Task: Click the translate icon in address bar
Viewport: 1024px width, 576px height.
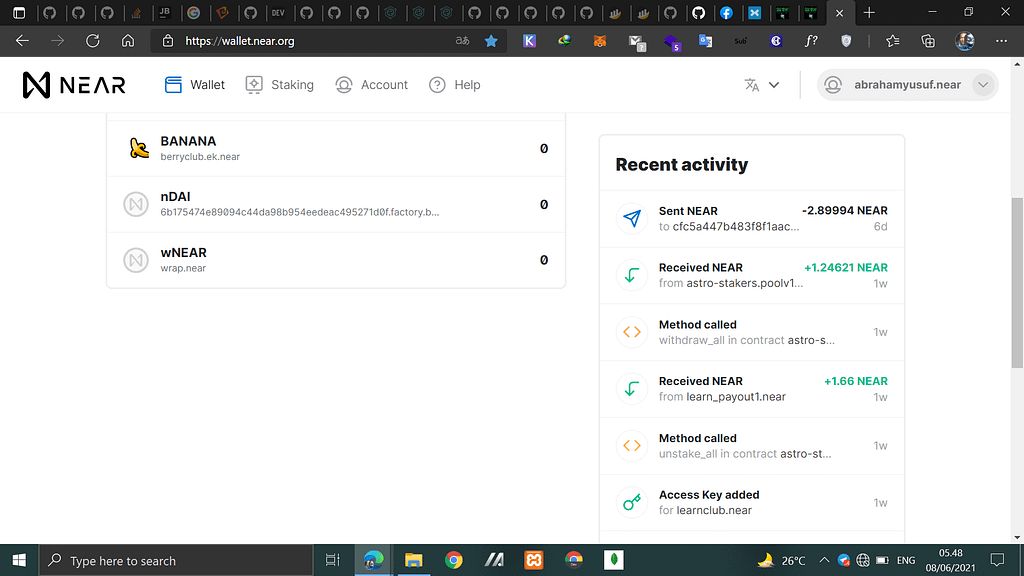Action: [x=462, y=40]
